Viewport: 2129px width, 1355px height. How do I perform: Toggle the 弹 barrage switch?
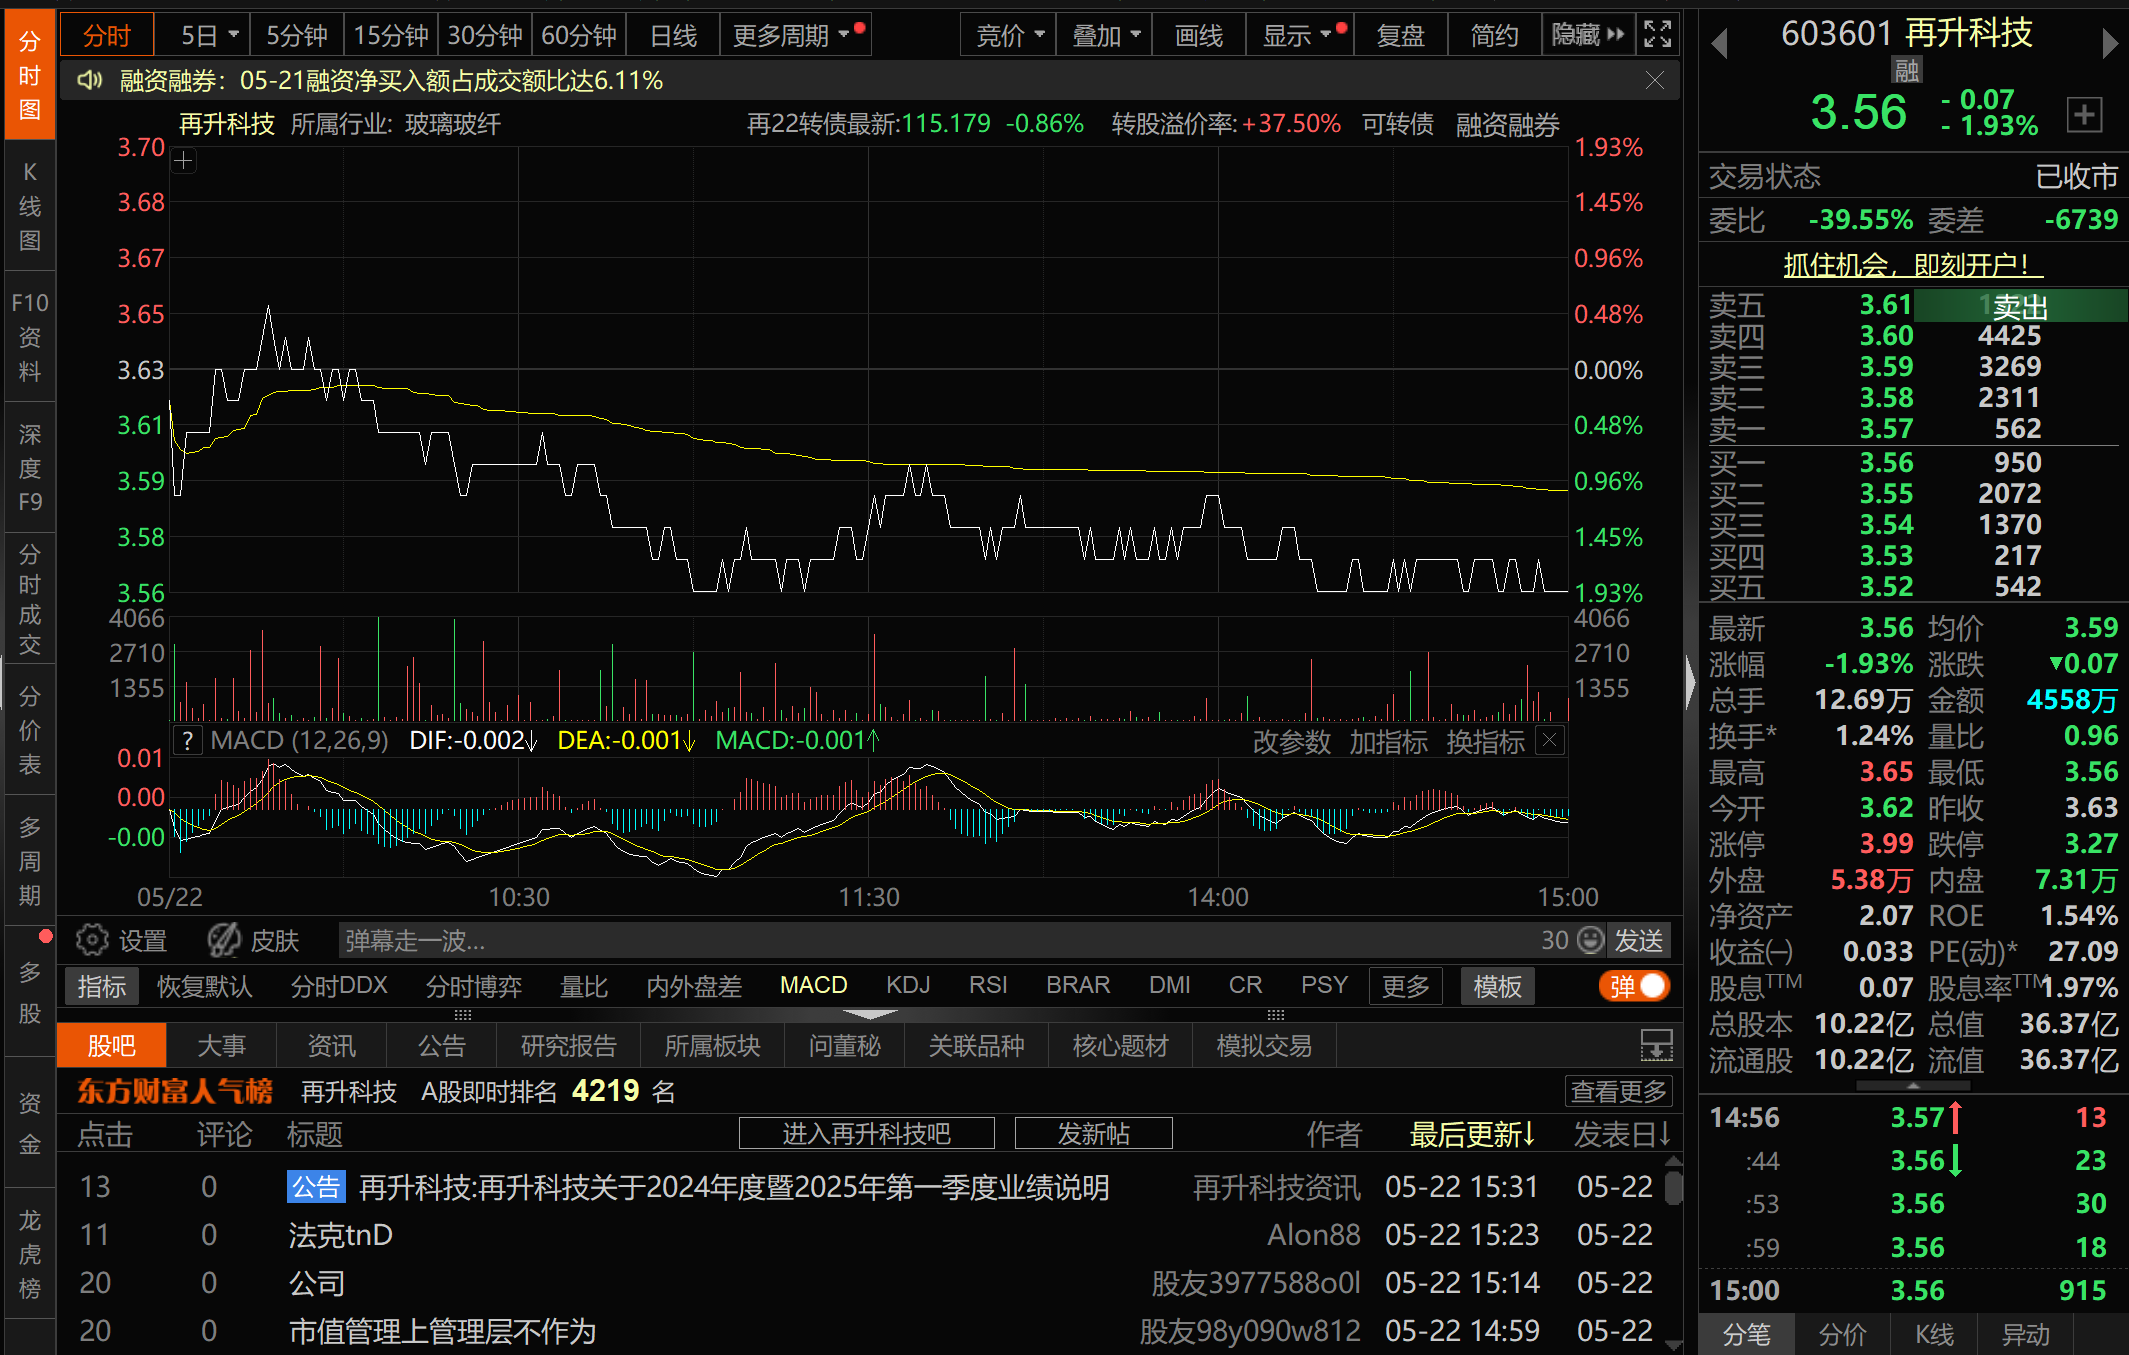[1635, 986]
